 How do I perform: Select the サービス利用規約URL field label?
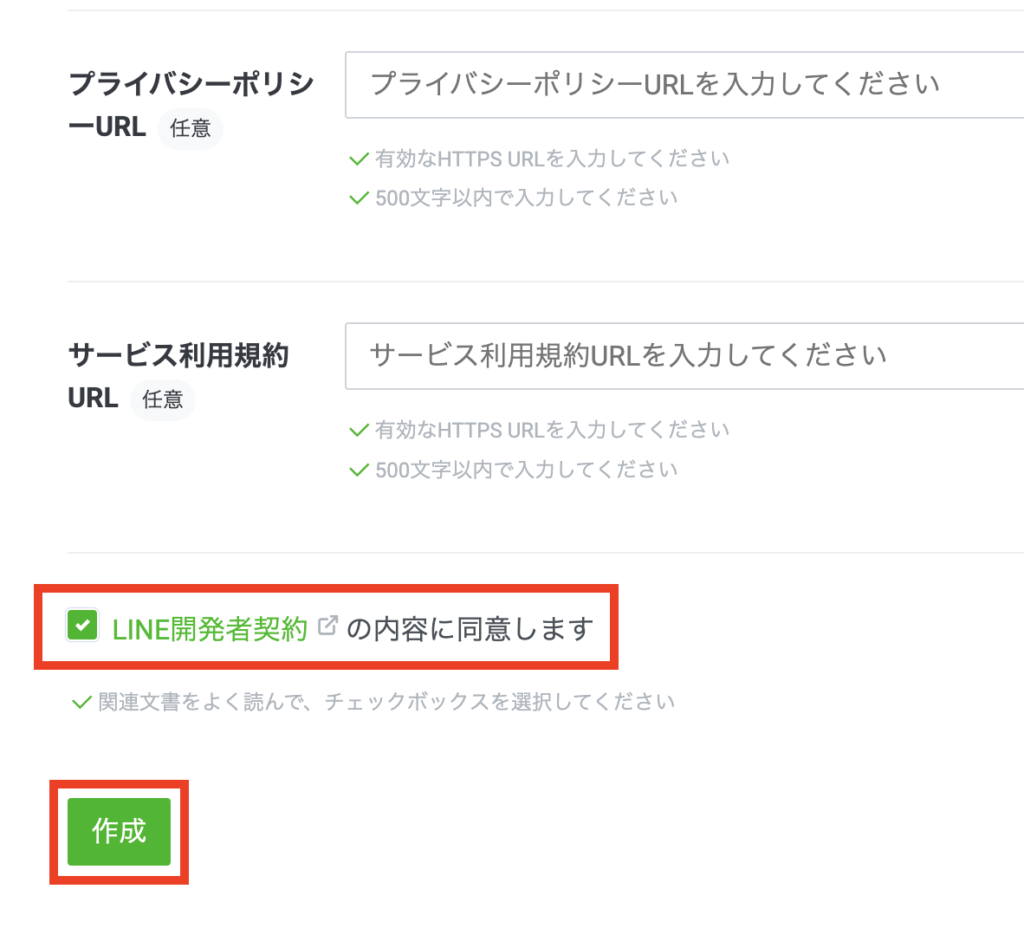coord(178,356)
